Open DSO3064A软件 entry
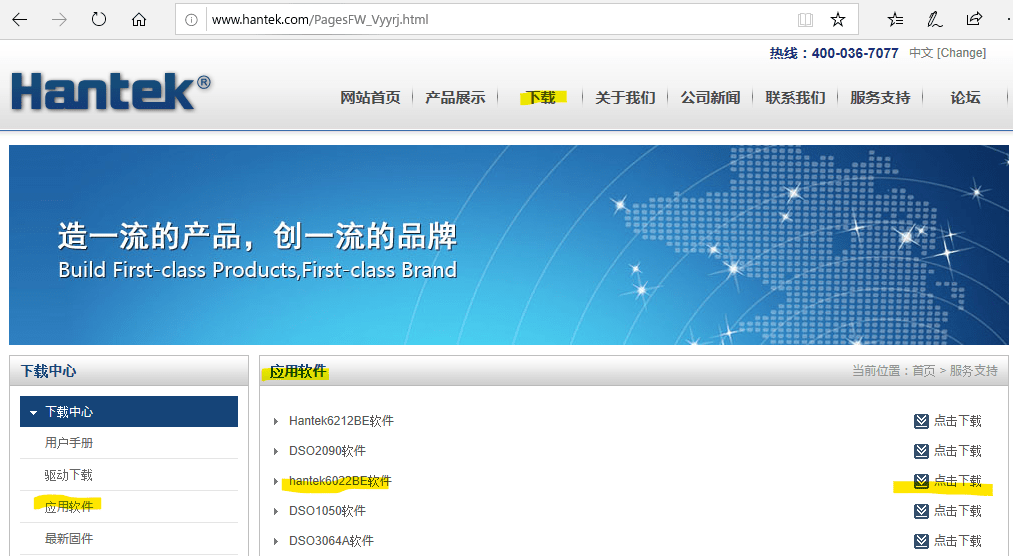Screen dimensions: 1013x556 coord(331,541)
